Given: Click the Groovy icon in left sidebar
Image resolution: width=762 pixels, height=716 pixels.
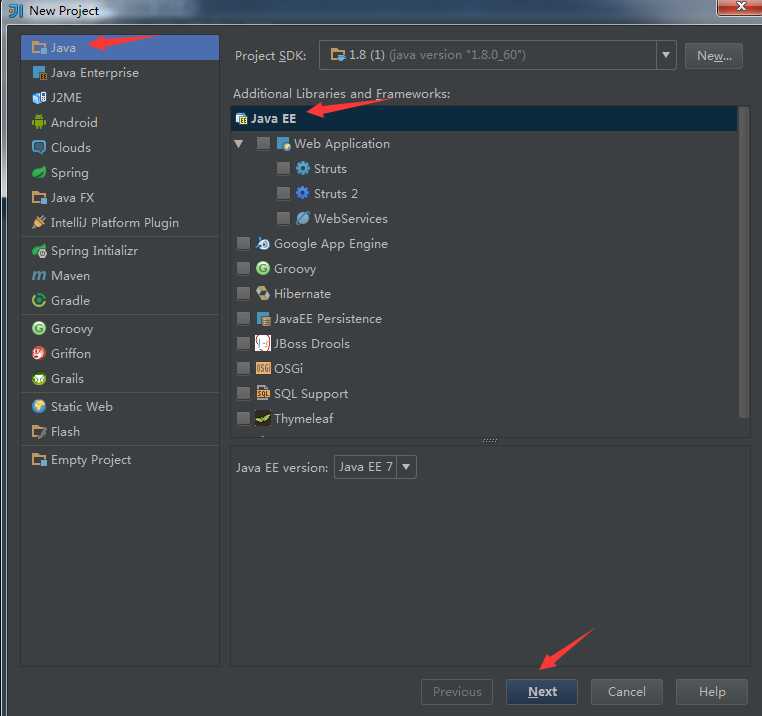Looking at the screenshot, I should point(39,329).
